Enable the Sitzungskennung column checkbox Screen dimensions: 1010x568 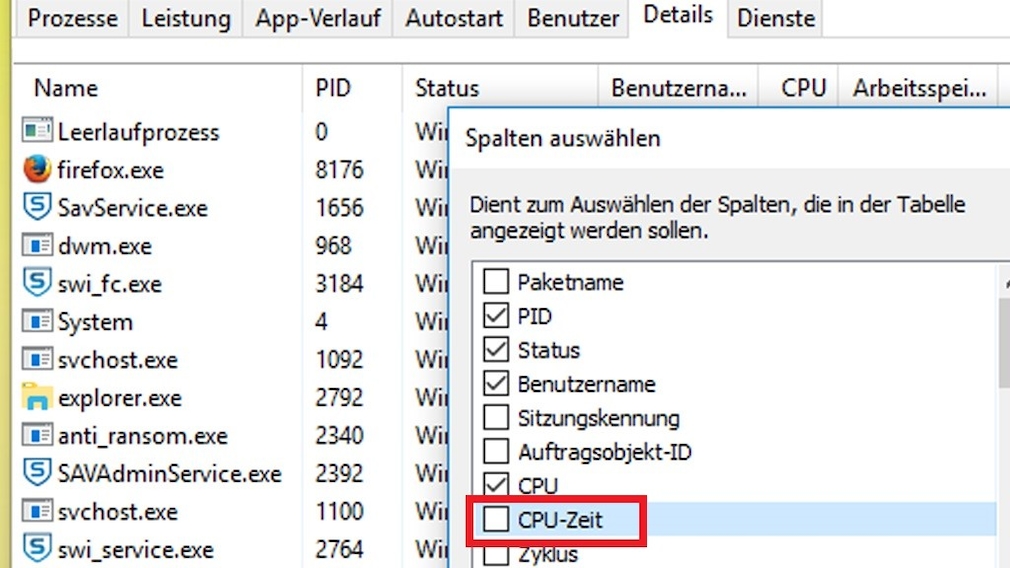(x=496, y=417)
